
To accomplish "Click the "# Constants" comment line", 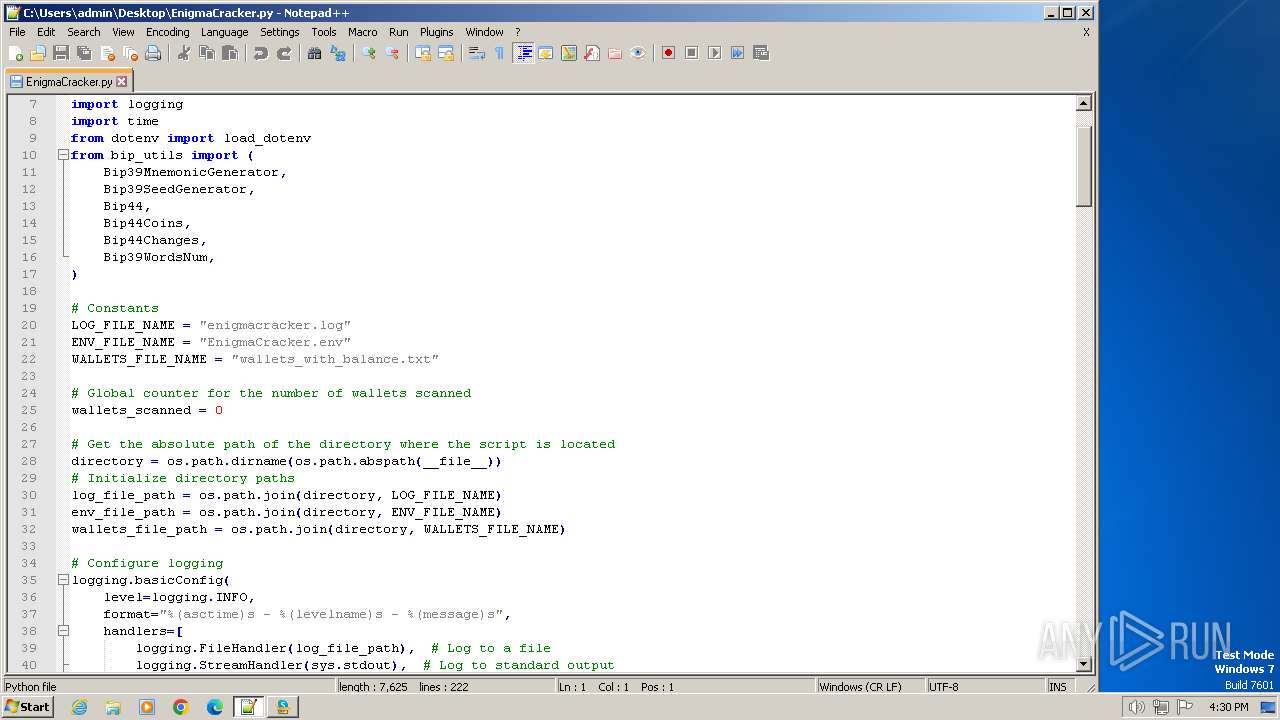I will tap(115, 308).
